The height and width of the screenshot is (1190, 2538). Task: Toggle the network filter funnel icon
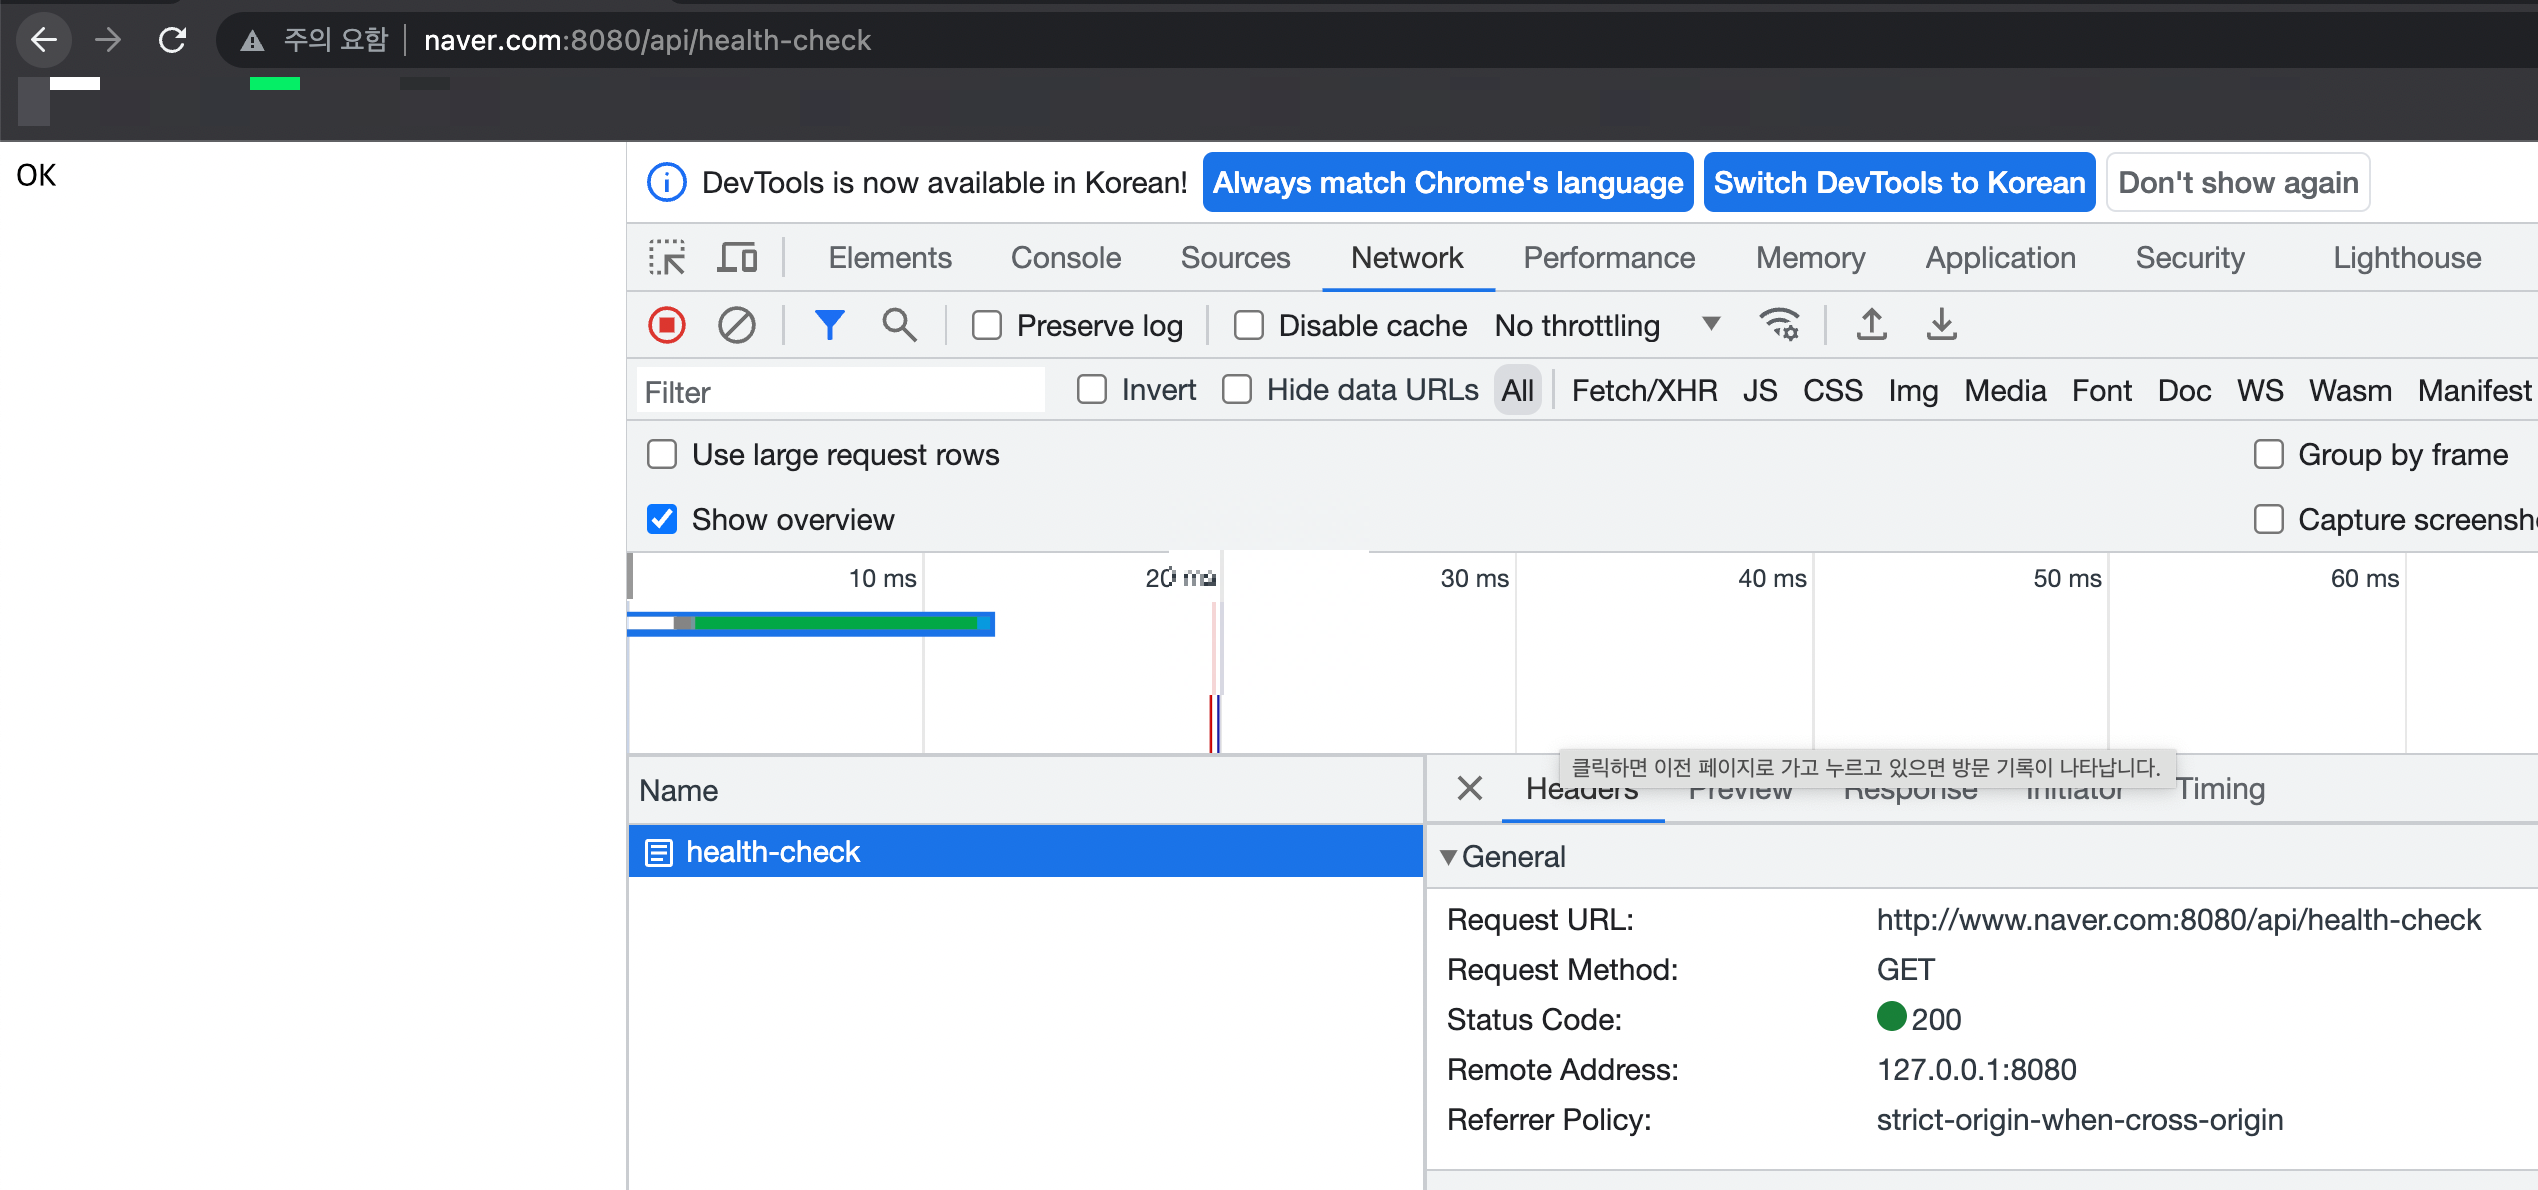[829, 326]
